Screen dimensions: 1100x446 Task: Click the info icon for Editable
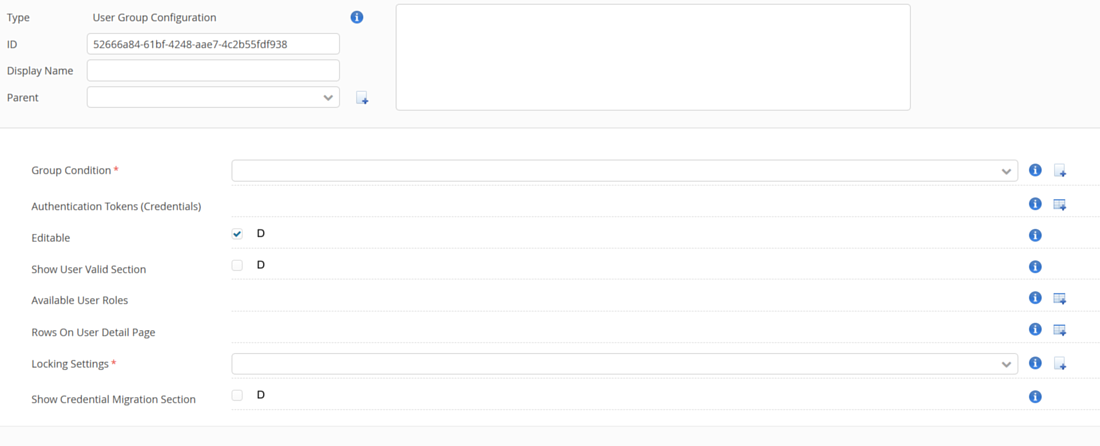1035,235
